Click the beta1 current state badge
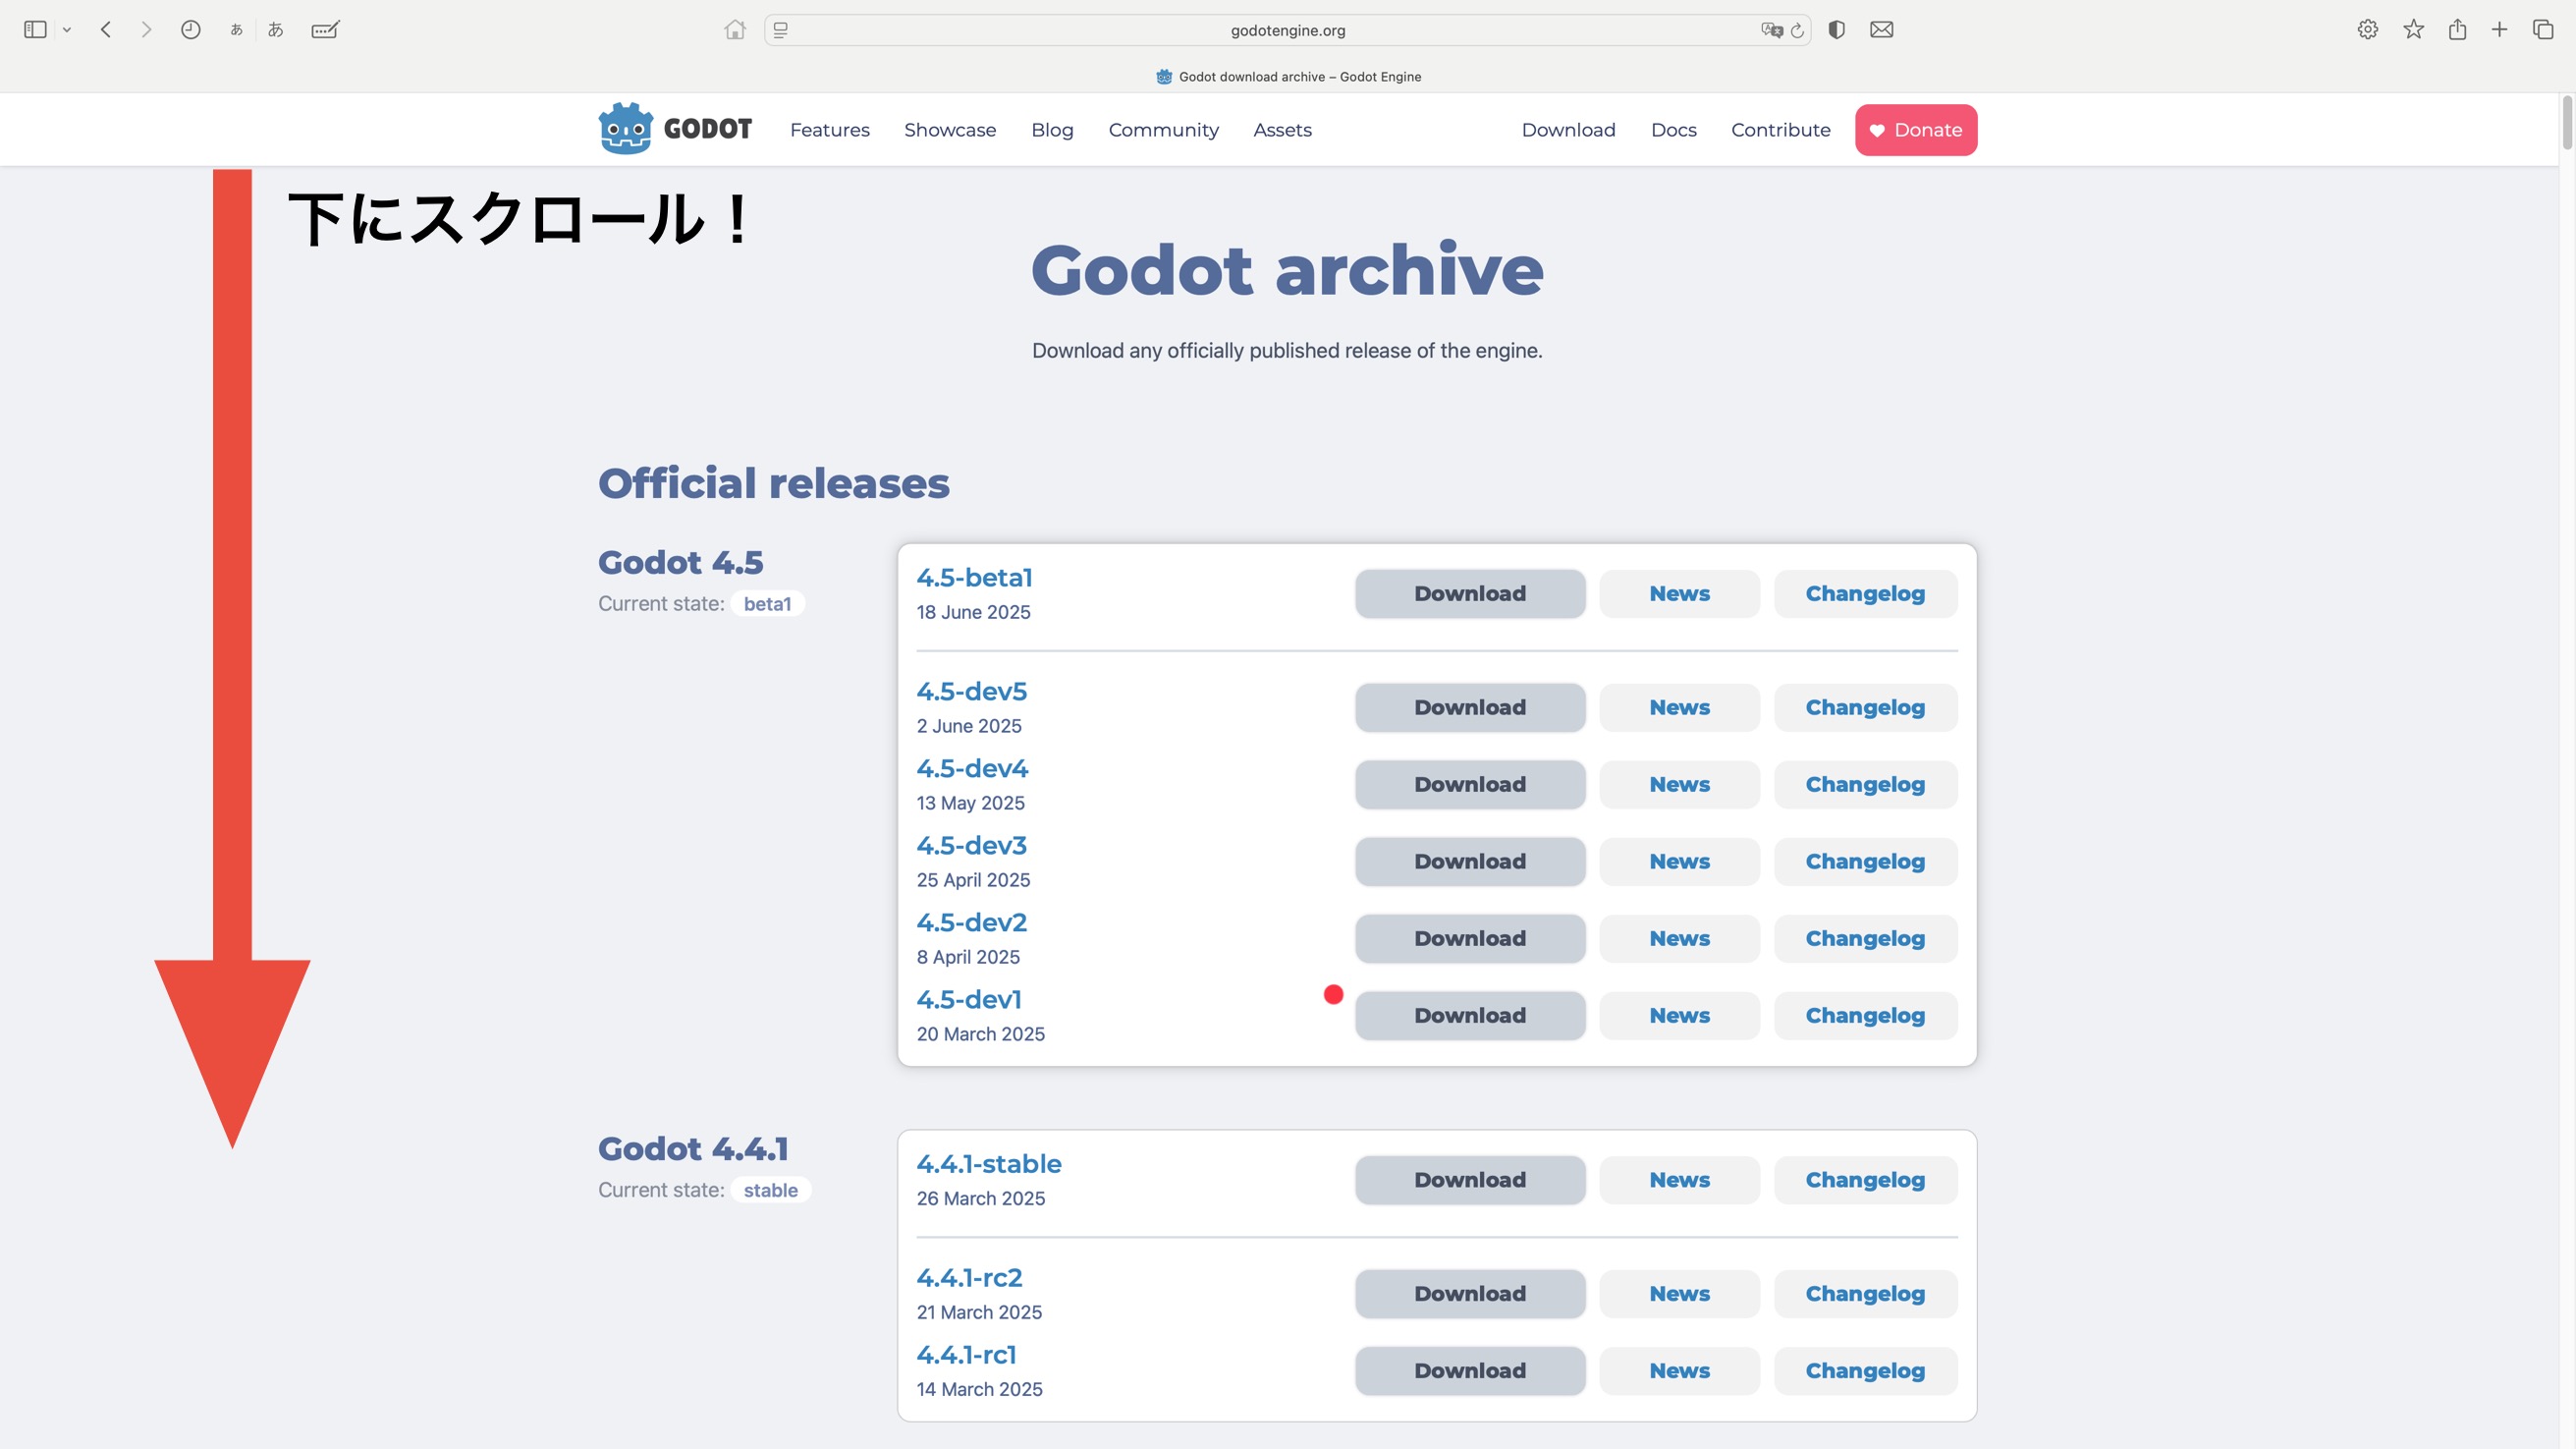Screen dimensions: 2576x1449 767,604
